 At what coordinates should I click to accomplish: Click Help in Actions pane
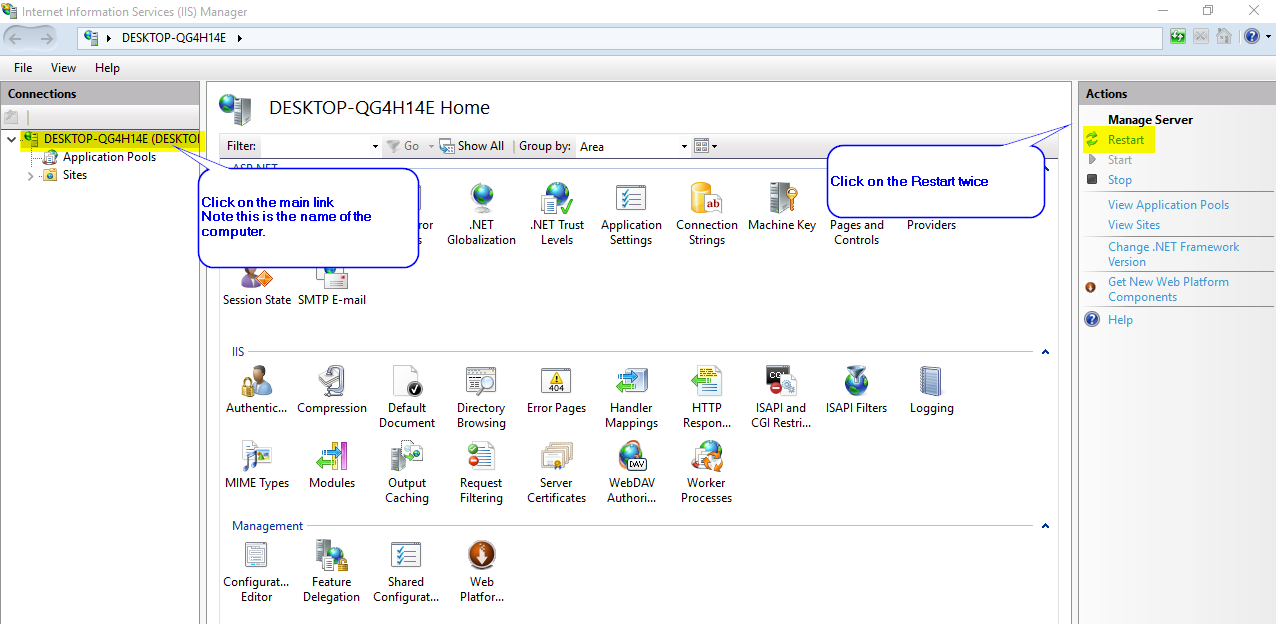tap(1120, 320)
